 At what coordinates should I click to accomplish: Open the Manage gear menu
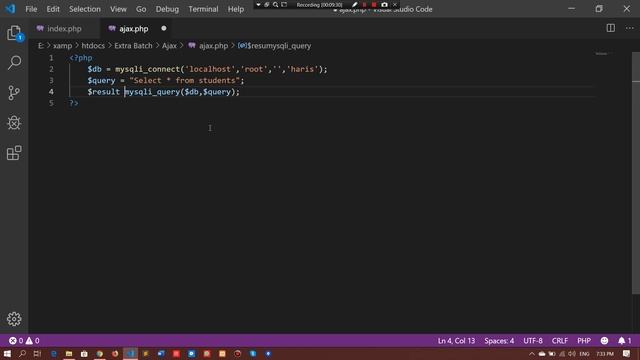point(14,319)
